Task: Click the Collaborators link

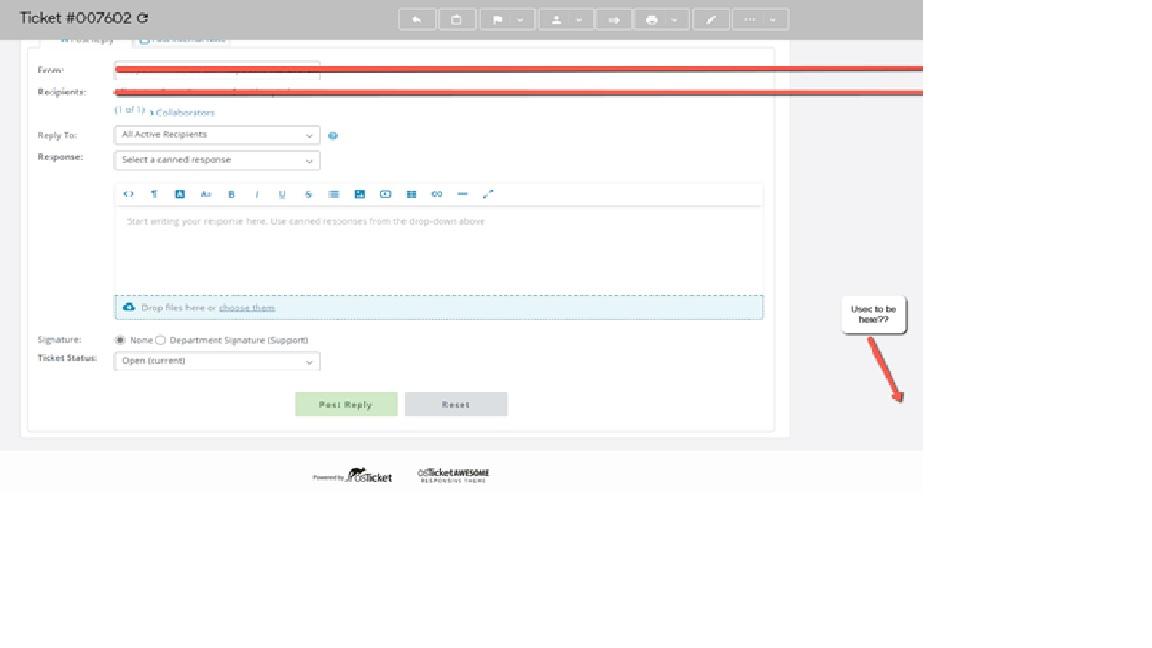Action: (185, 113)
